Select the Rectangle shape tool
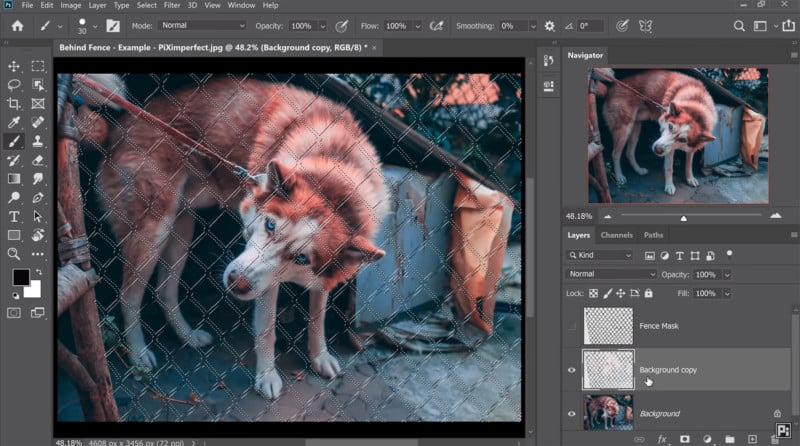Image resolution: width=800 pixels, height=446 pixels. (x=14, y=235)
